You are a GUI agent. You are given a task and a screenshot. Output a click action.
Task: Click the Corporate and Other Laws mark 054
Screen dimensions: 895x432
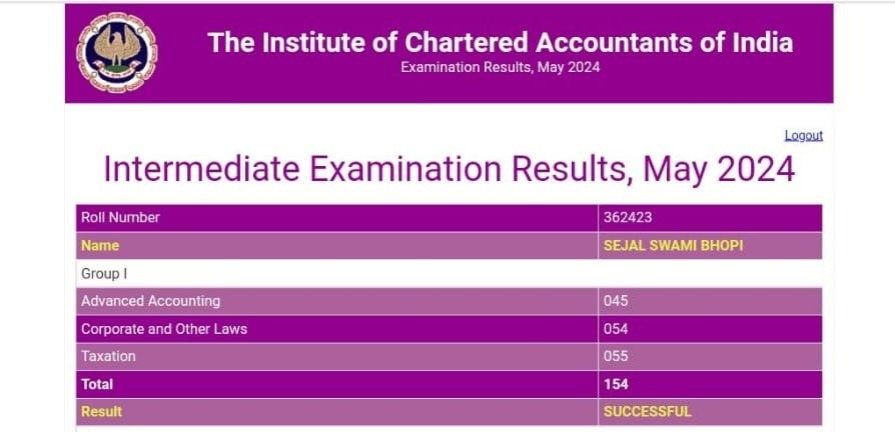(x=616, y=329)
